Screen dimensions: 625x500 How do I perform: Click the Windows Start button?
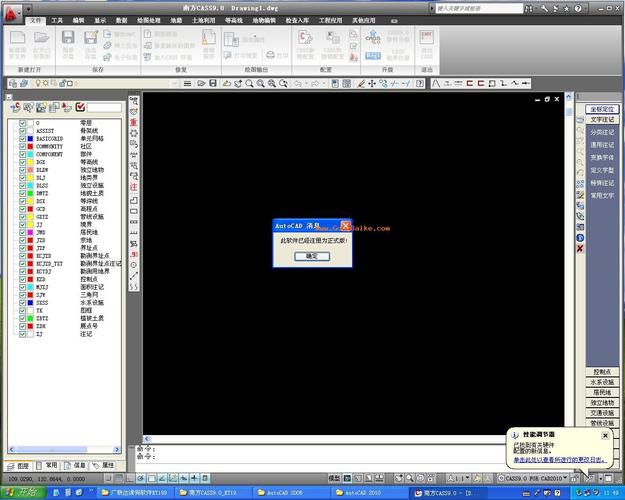point(21,493)
